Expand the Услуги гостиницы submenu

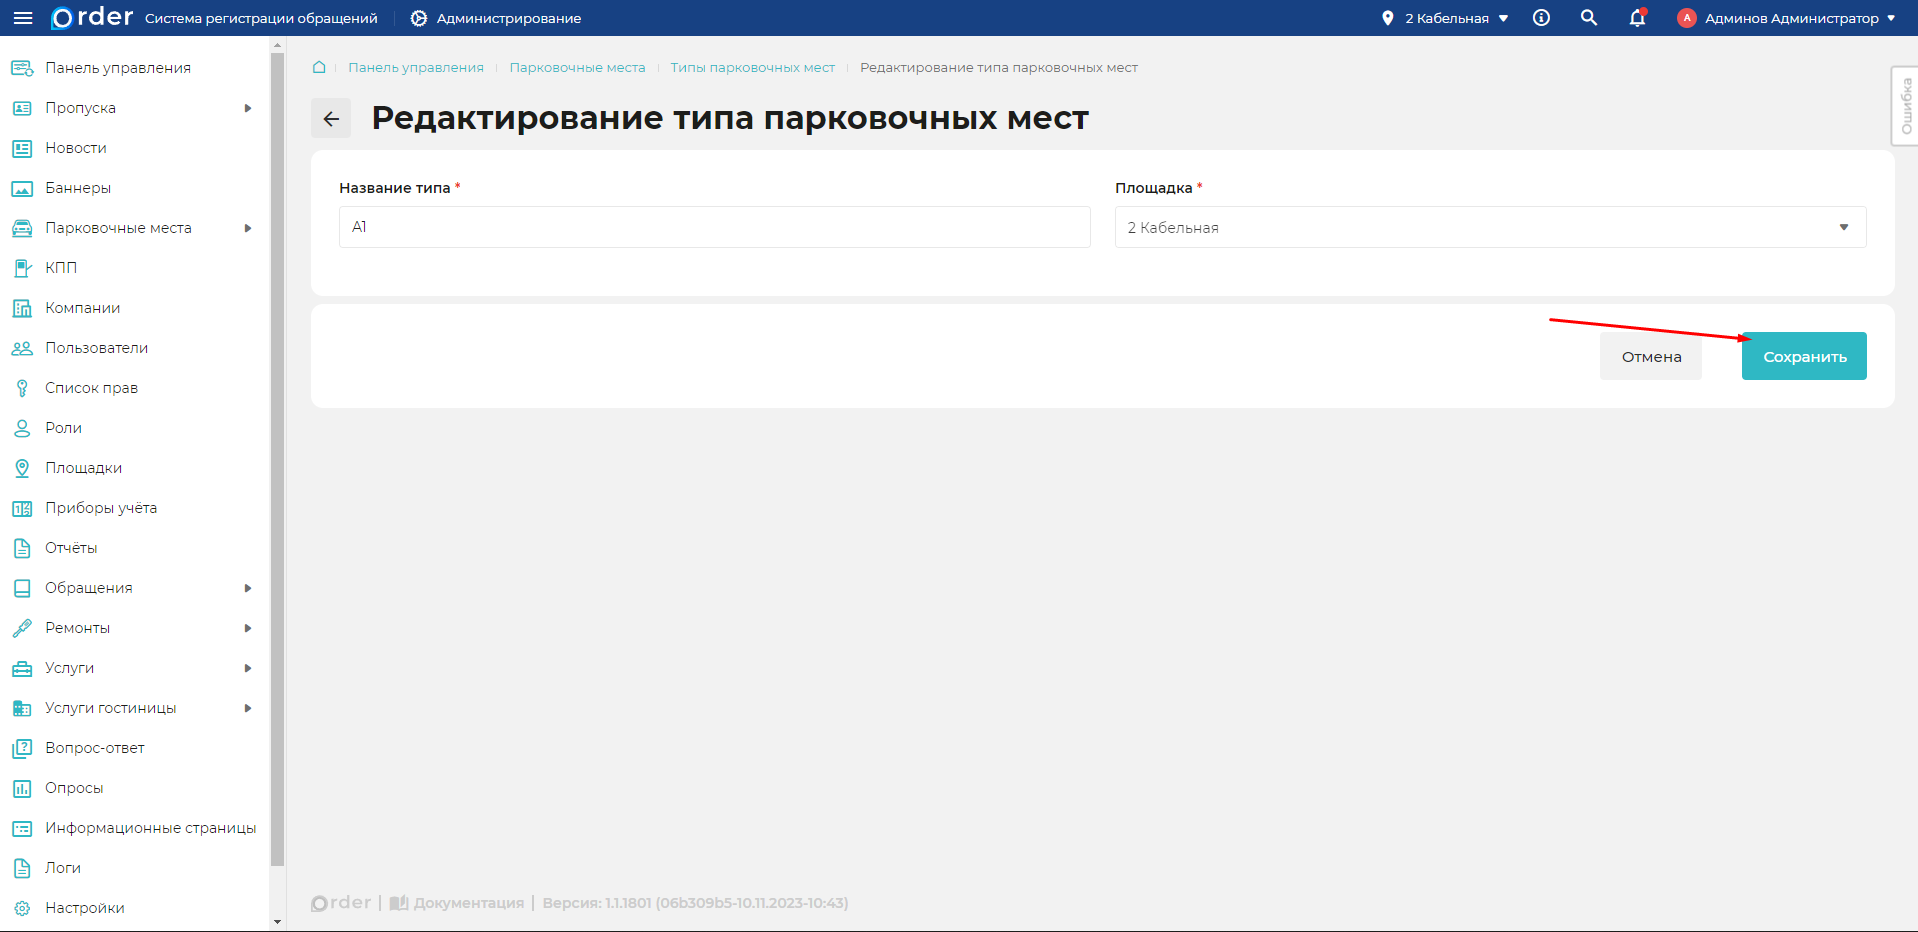249,707
